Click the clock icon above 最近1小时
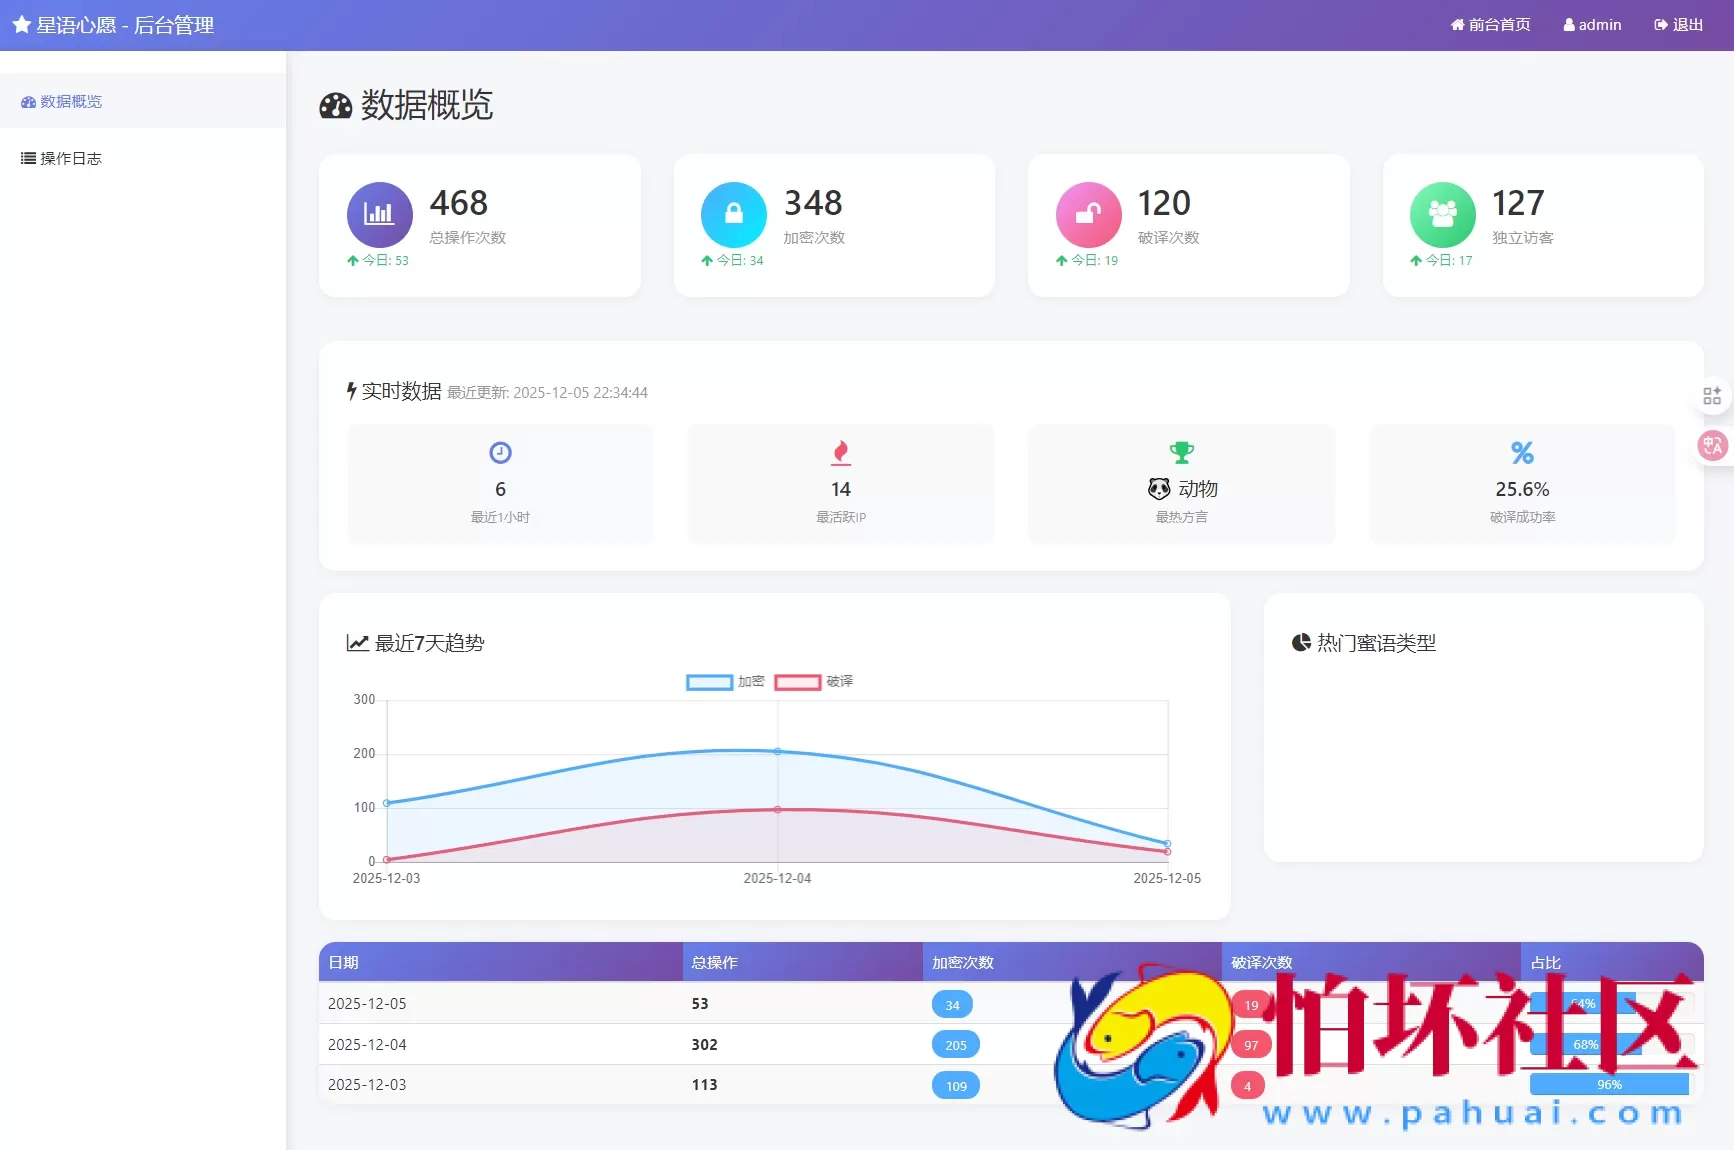Screen dimensions: 1734x1150 click(x=500, y=453)
